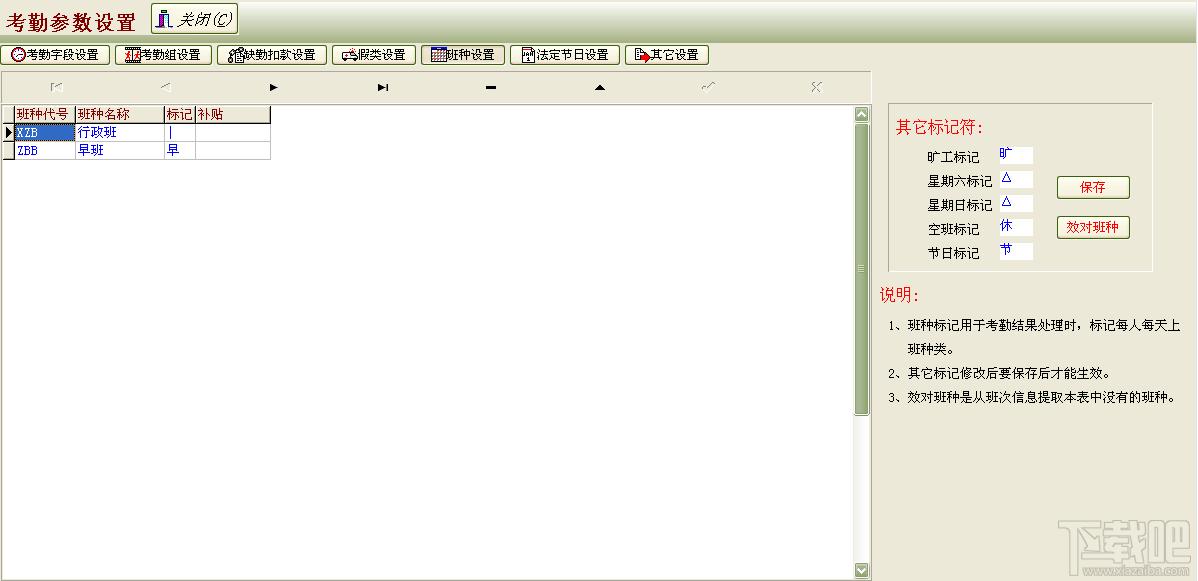The image size is (1198, 581).
Task: Click the 星期日标记 input field
Action: [1016, 203]
